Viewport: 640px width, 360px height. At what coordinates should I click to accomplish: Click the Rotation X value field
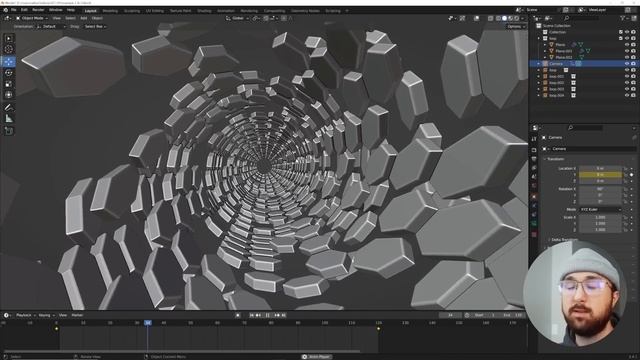(x=600, y=189)
